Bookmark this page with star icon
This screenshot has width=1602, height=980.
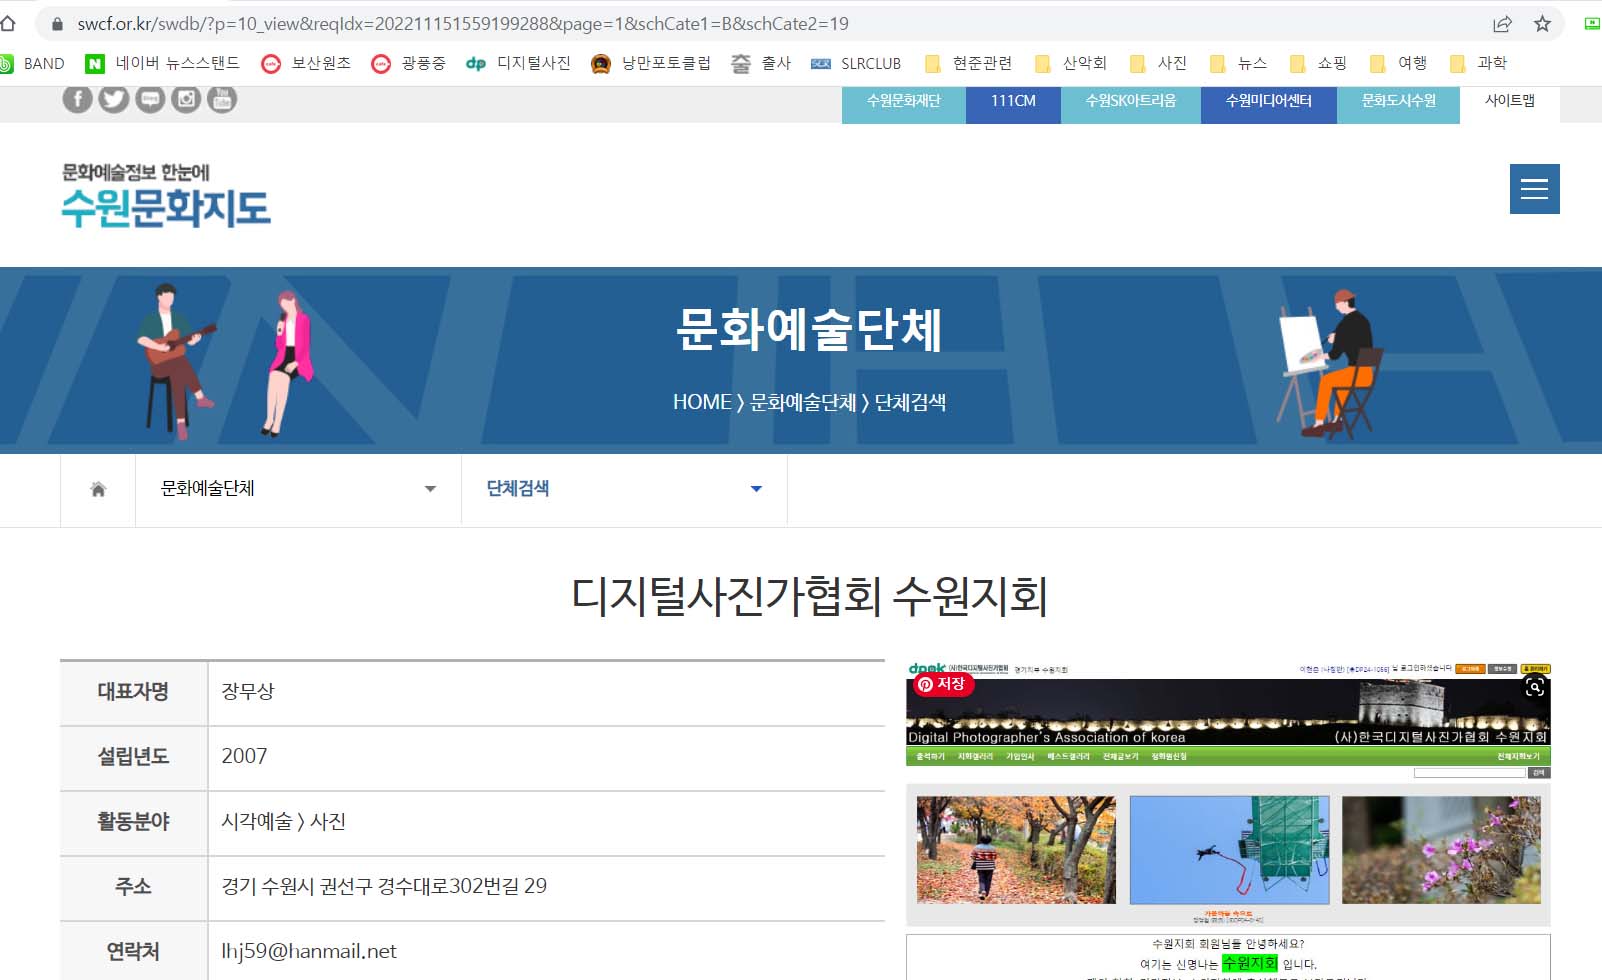tap(1542, 24)
